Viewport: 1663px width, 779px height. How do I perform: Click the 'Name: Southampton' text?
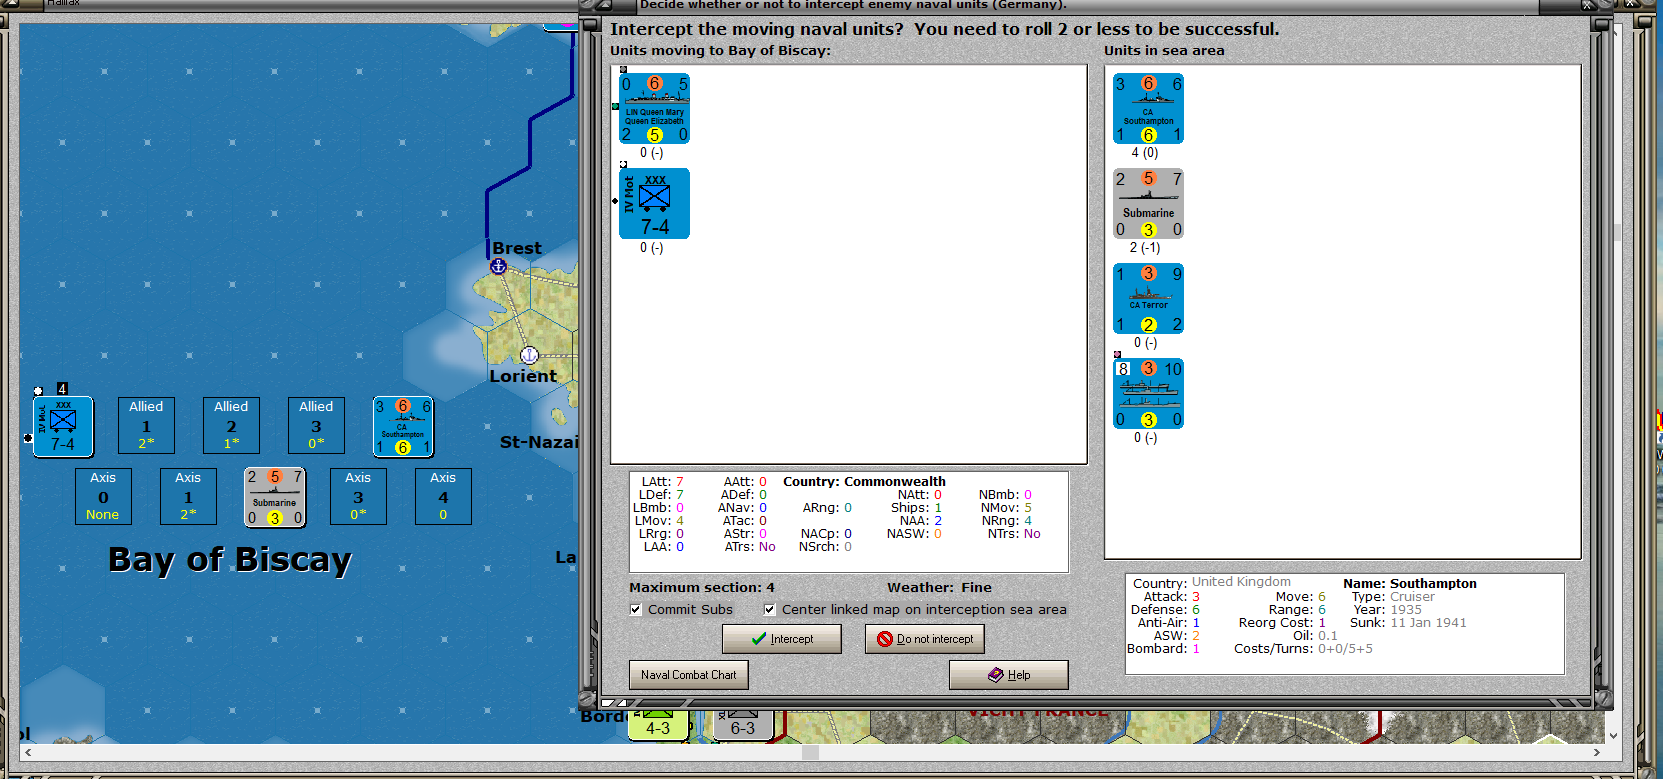[x=1410, y=584]
